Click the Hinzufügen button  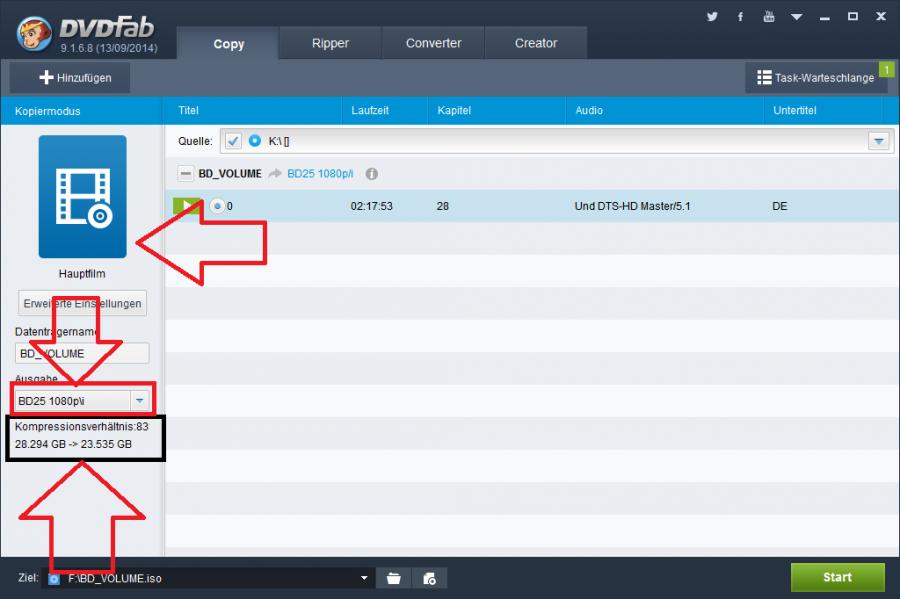(70, 77)
